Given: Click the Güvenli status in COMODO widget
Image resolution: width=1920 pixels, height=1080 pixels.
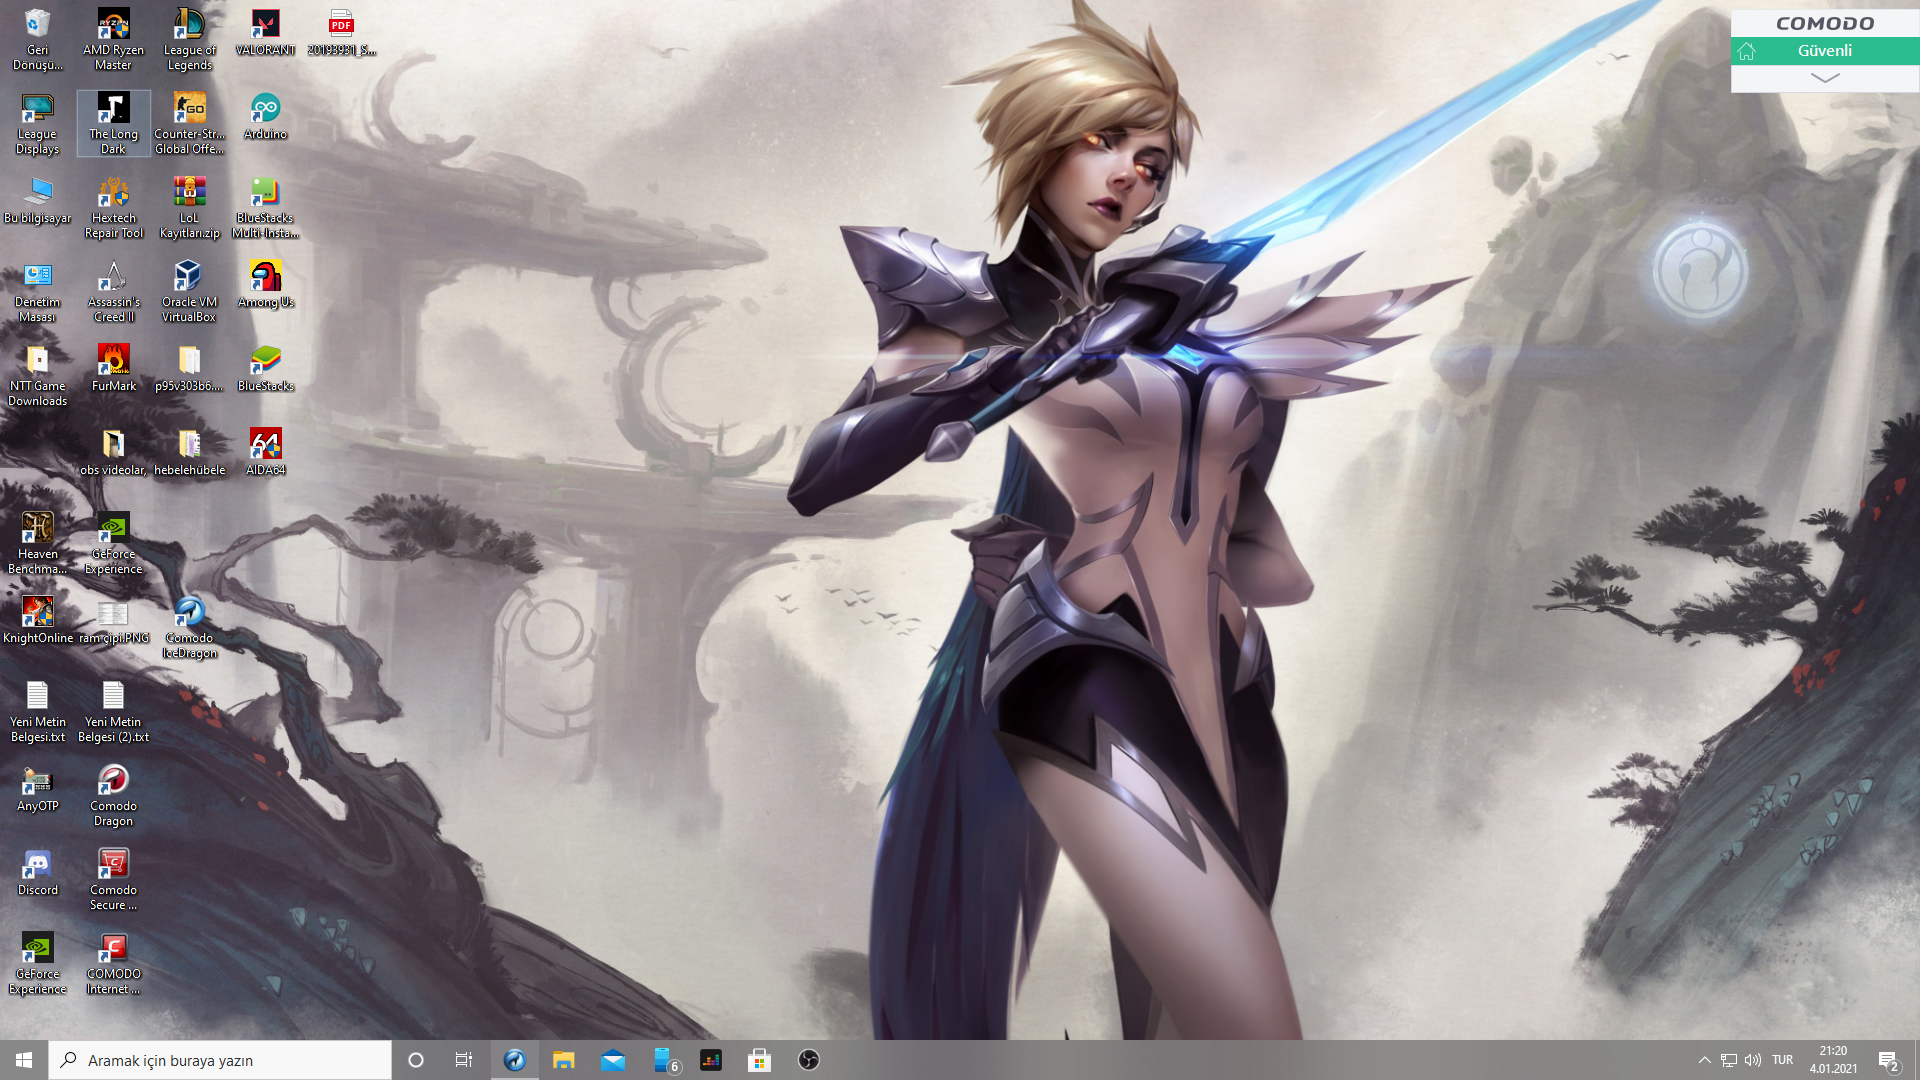Looking at the screenshot, I should point(1824,51).
